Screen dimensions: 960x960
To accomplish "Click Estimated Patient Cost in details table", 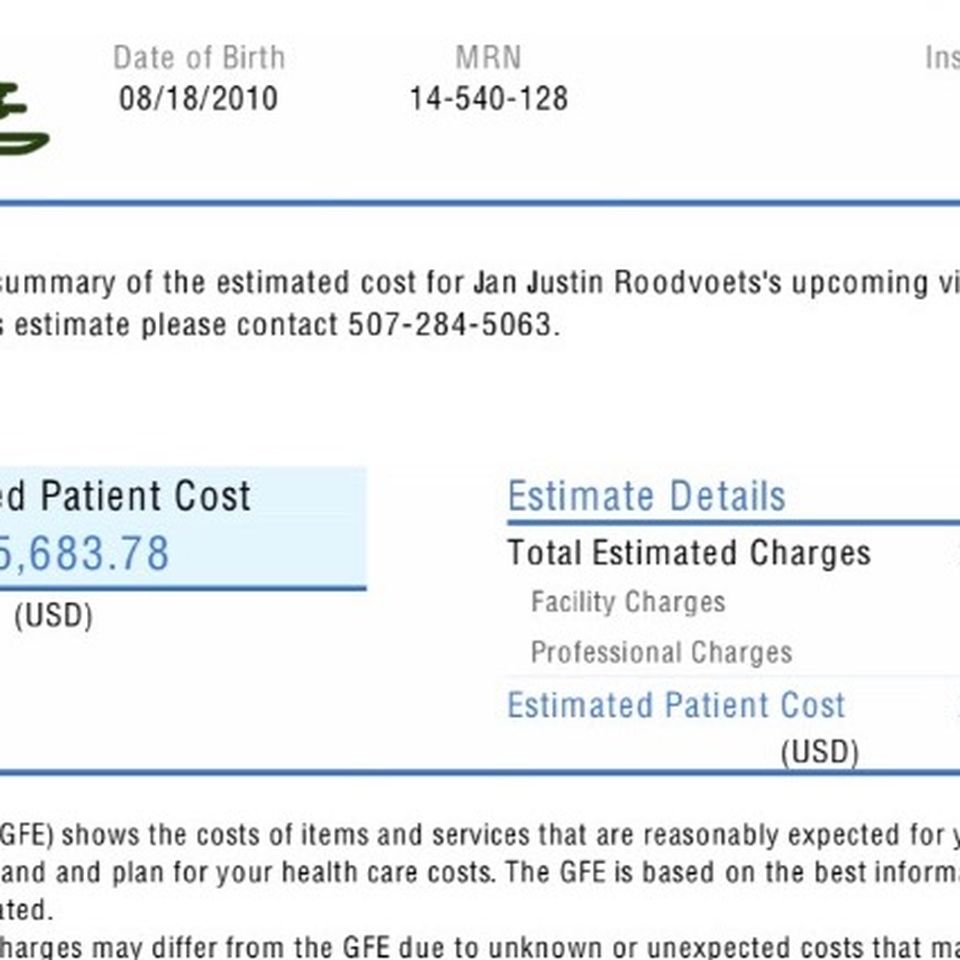I will coord(676,705).
